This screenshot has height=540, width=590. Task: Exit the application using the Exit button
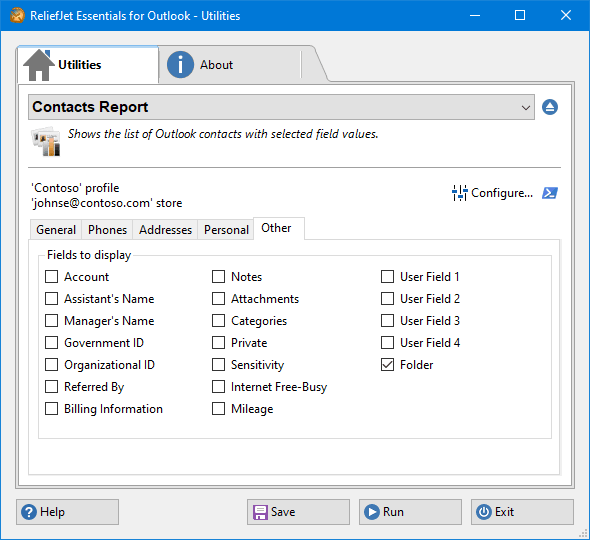click(x=522, y=512)
